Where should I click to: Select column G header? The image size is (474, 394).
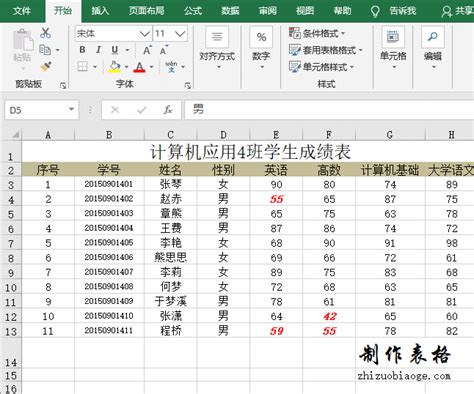[390, 135]
